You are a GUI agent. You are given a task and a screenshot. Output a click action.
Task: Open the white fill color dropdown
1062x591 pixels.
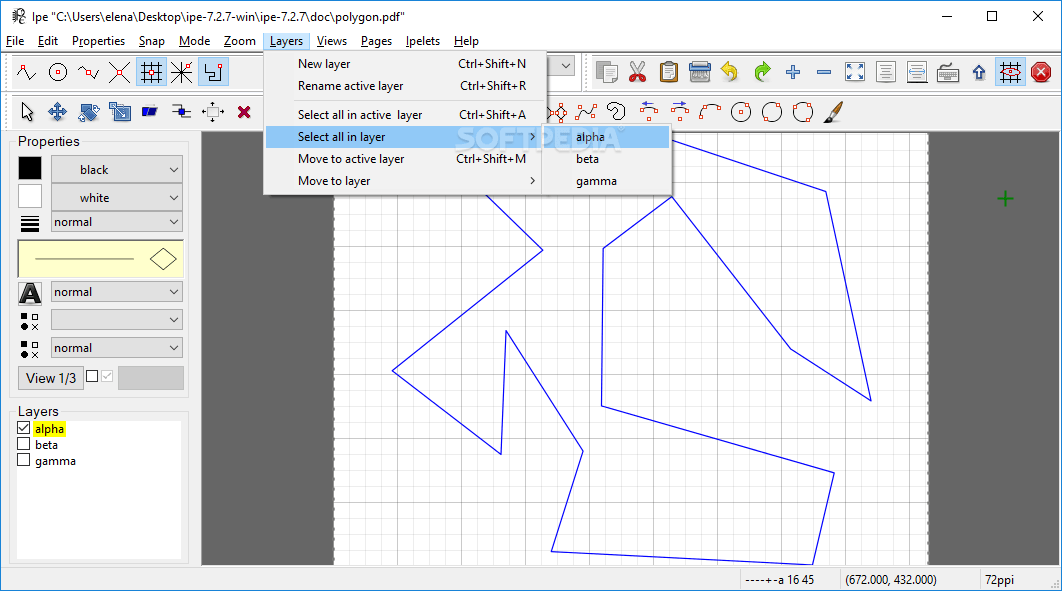117,198
